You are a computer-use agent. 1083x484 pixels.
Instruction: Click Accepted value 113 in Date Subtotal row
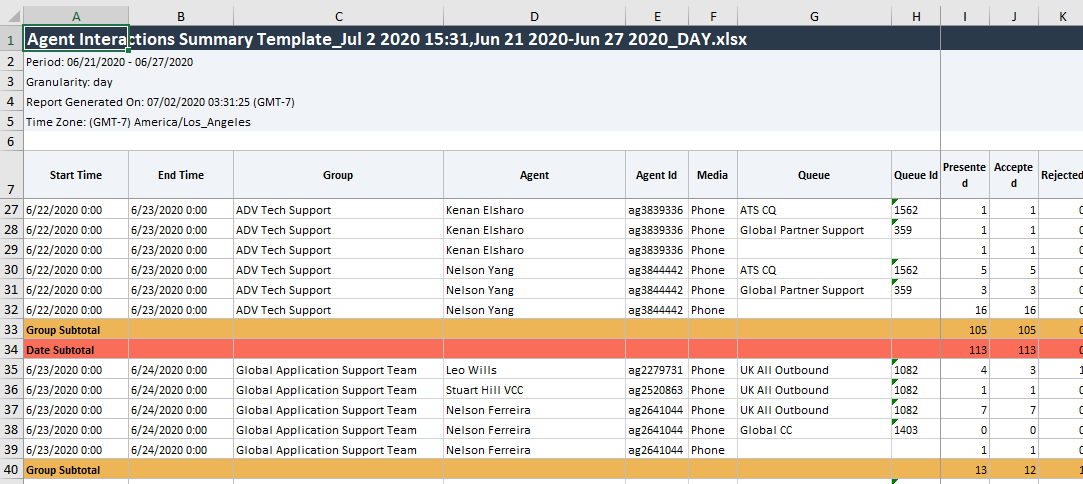(1014, 349)
